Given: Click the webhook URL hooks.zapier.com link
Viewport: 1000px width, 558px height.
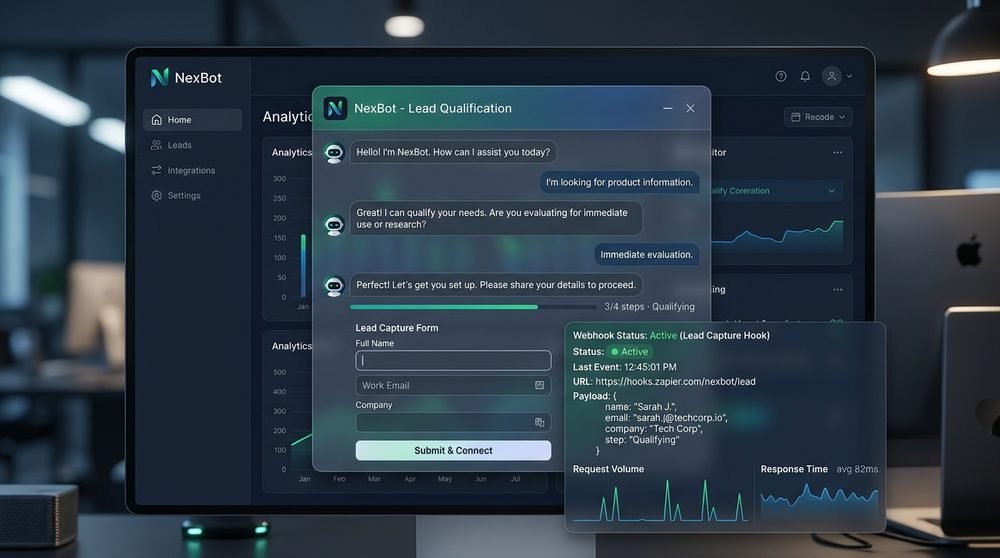Looking at the screenshot, I should (x=675, y=381).
